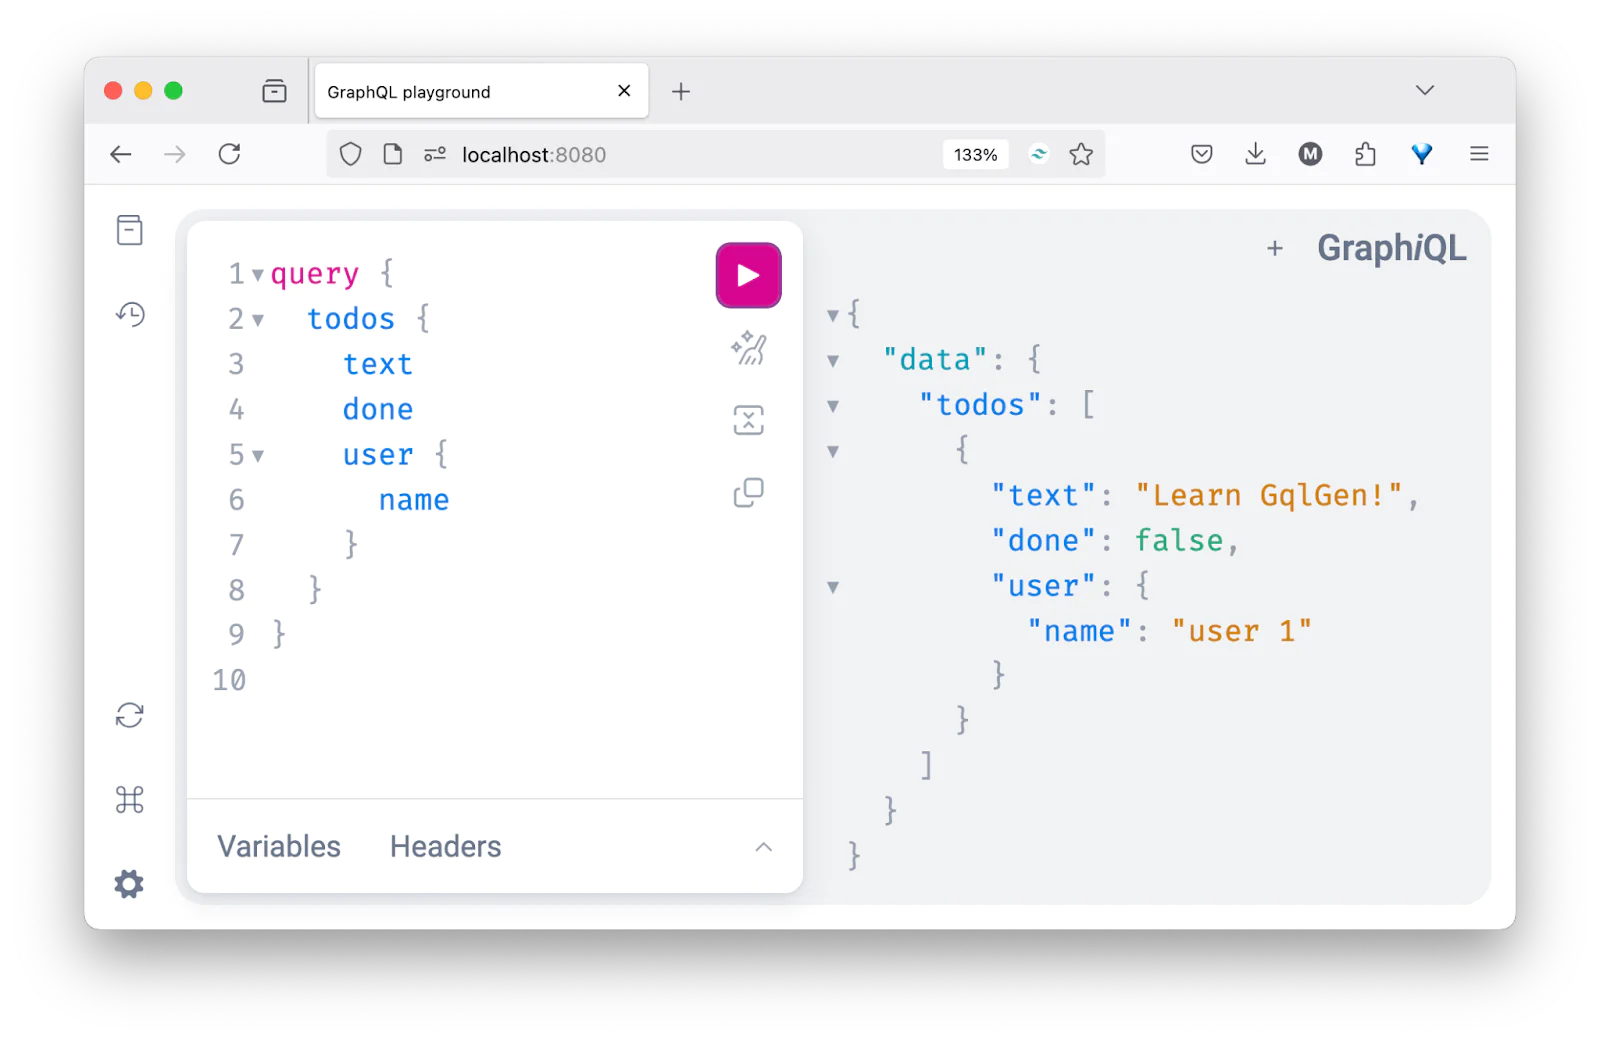Merge fragments into the query

pyautogui.click(x=748, y=419)
